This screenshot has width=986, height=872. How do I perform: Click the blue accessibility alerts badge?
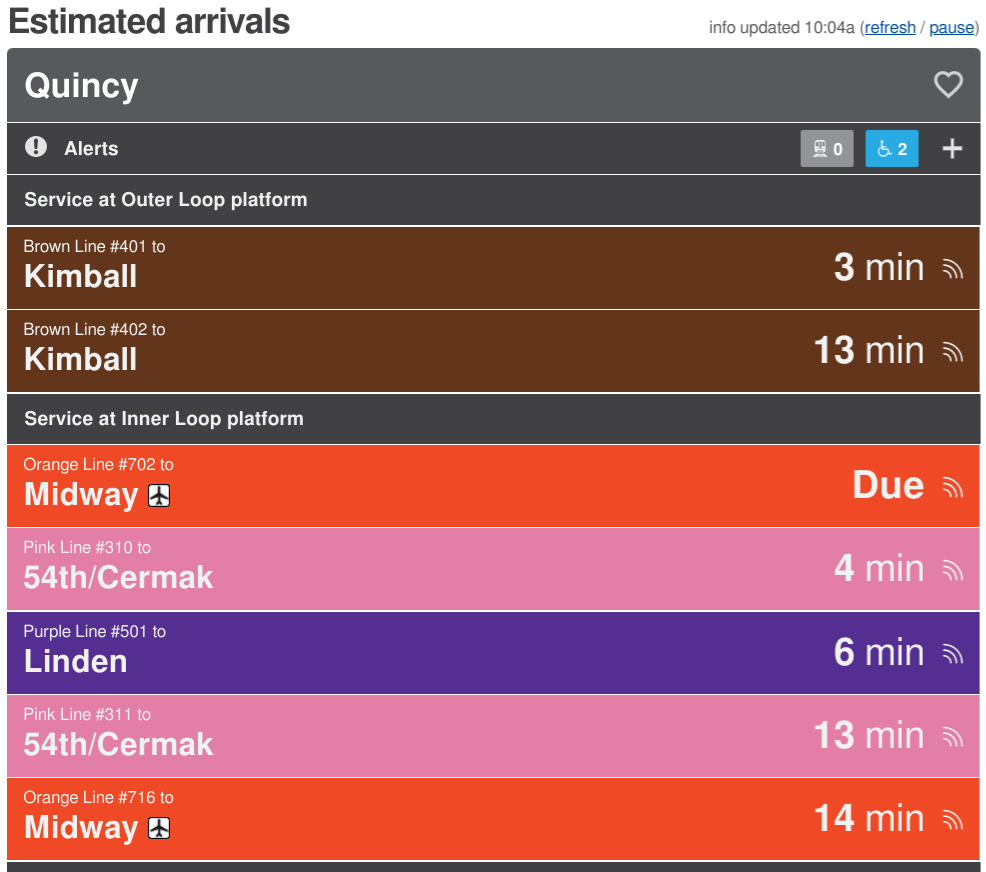891,149
